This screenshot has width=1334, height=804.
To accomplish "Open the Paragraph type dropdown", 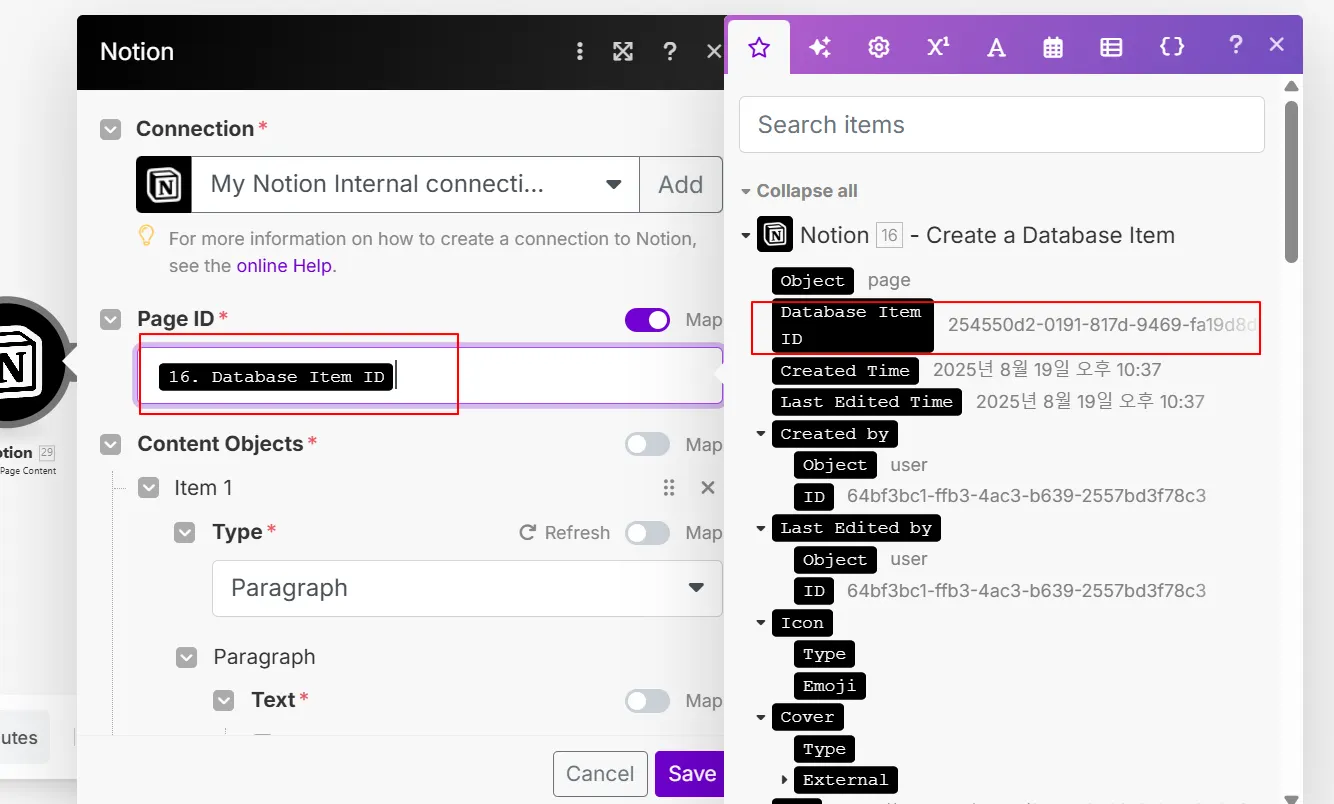I will [x=467, y=588].
